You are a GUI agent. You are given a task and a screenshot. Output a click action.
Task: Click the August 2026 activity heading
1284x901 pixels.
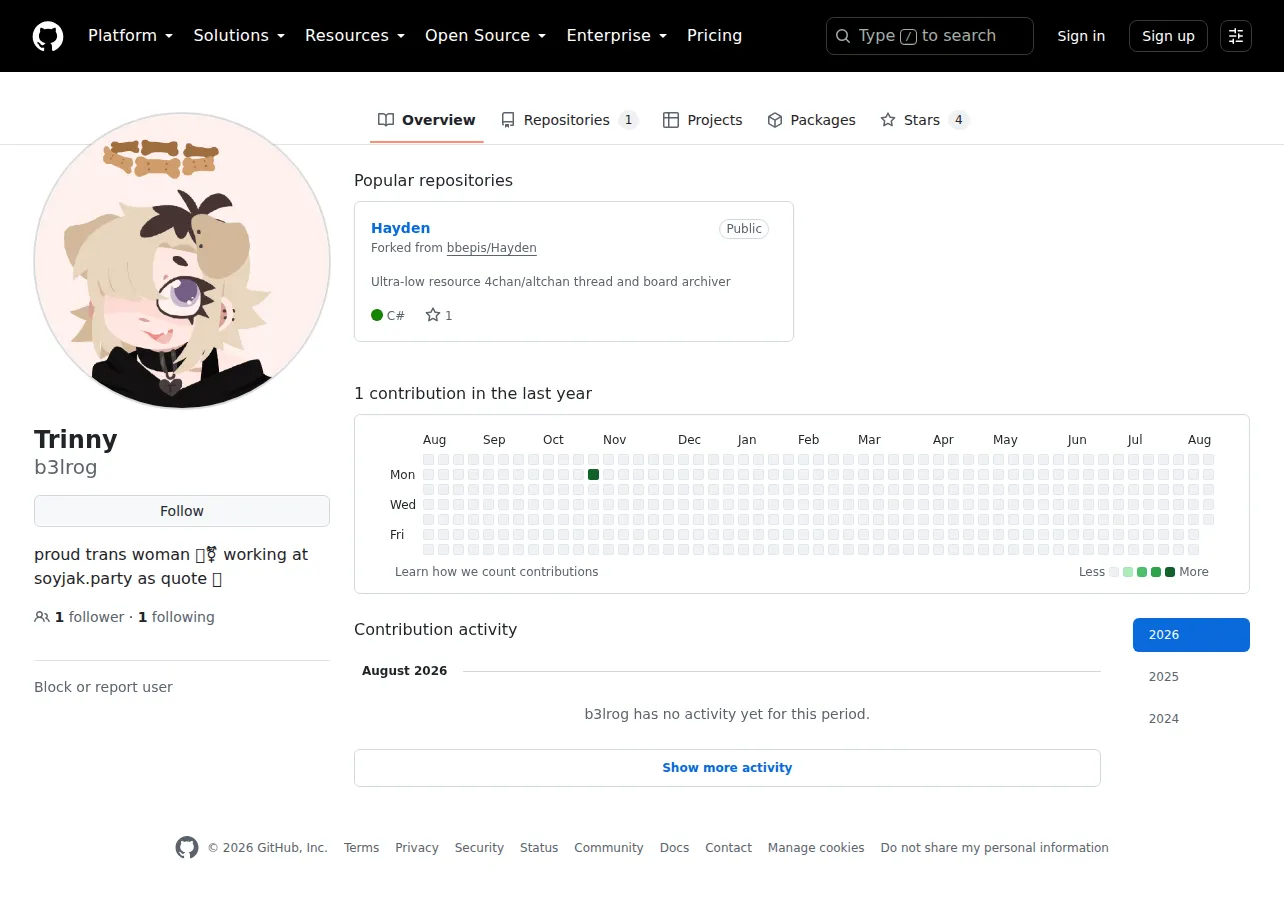405,671
